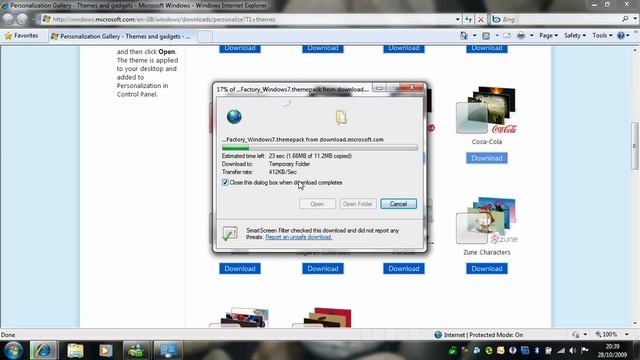Click the Windows Start orb
Viewport: 640px width, 360px height.
pyautogui.click(x=13, y=351)
